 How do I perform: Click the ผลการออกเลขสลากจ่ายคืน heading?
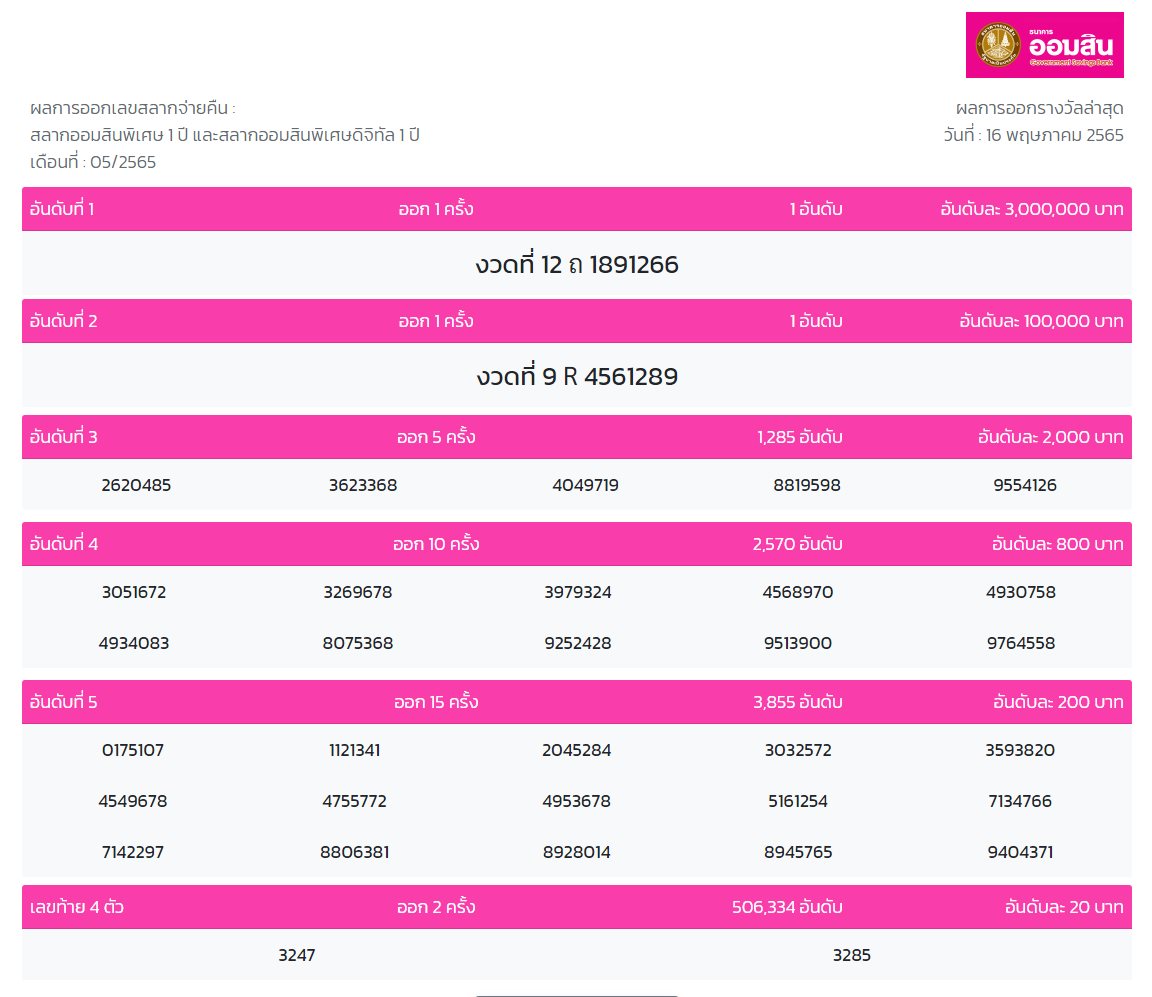(132, 109)
